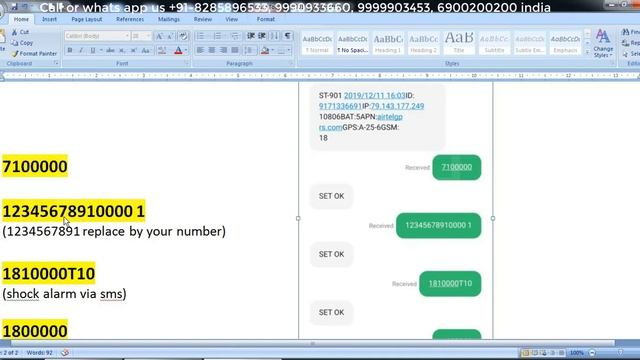Open the font color dropdown arrow

click(186, 51)
